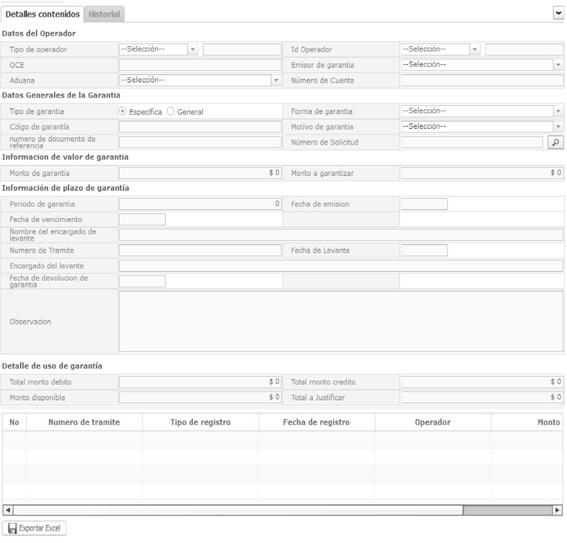This screenshot has width=567, height=543.
Task: Click numero de documento de referencia field
Action: click(200, 142)
